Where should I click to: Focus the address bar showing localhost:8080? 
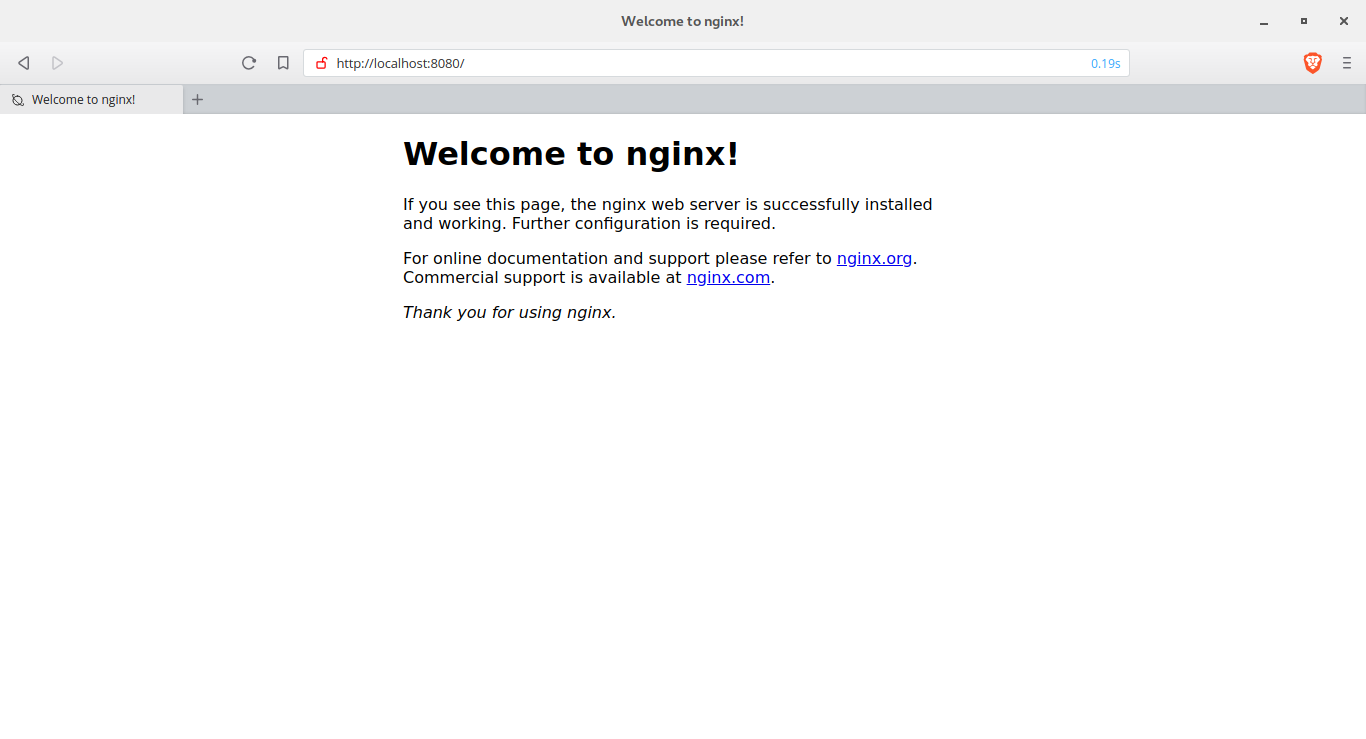click(700, 63)
